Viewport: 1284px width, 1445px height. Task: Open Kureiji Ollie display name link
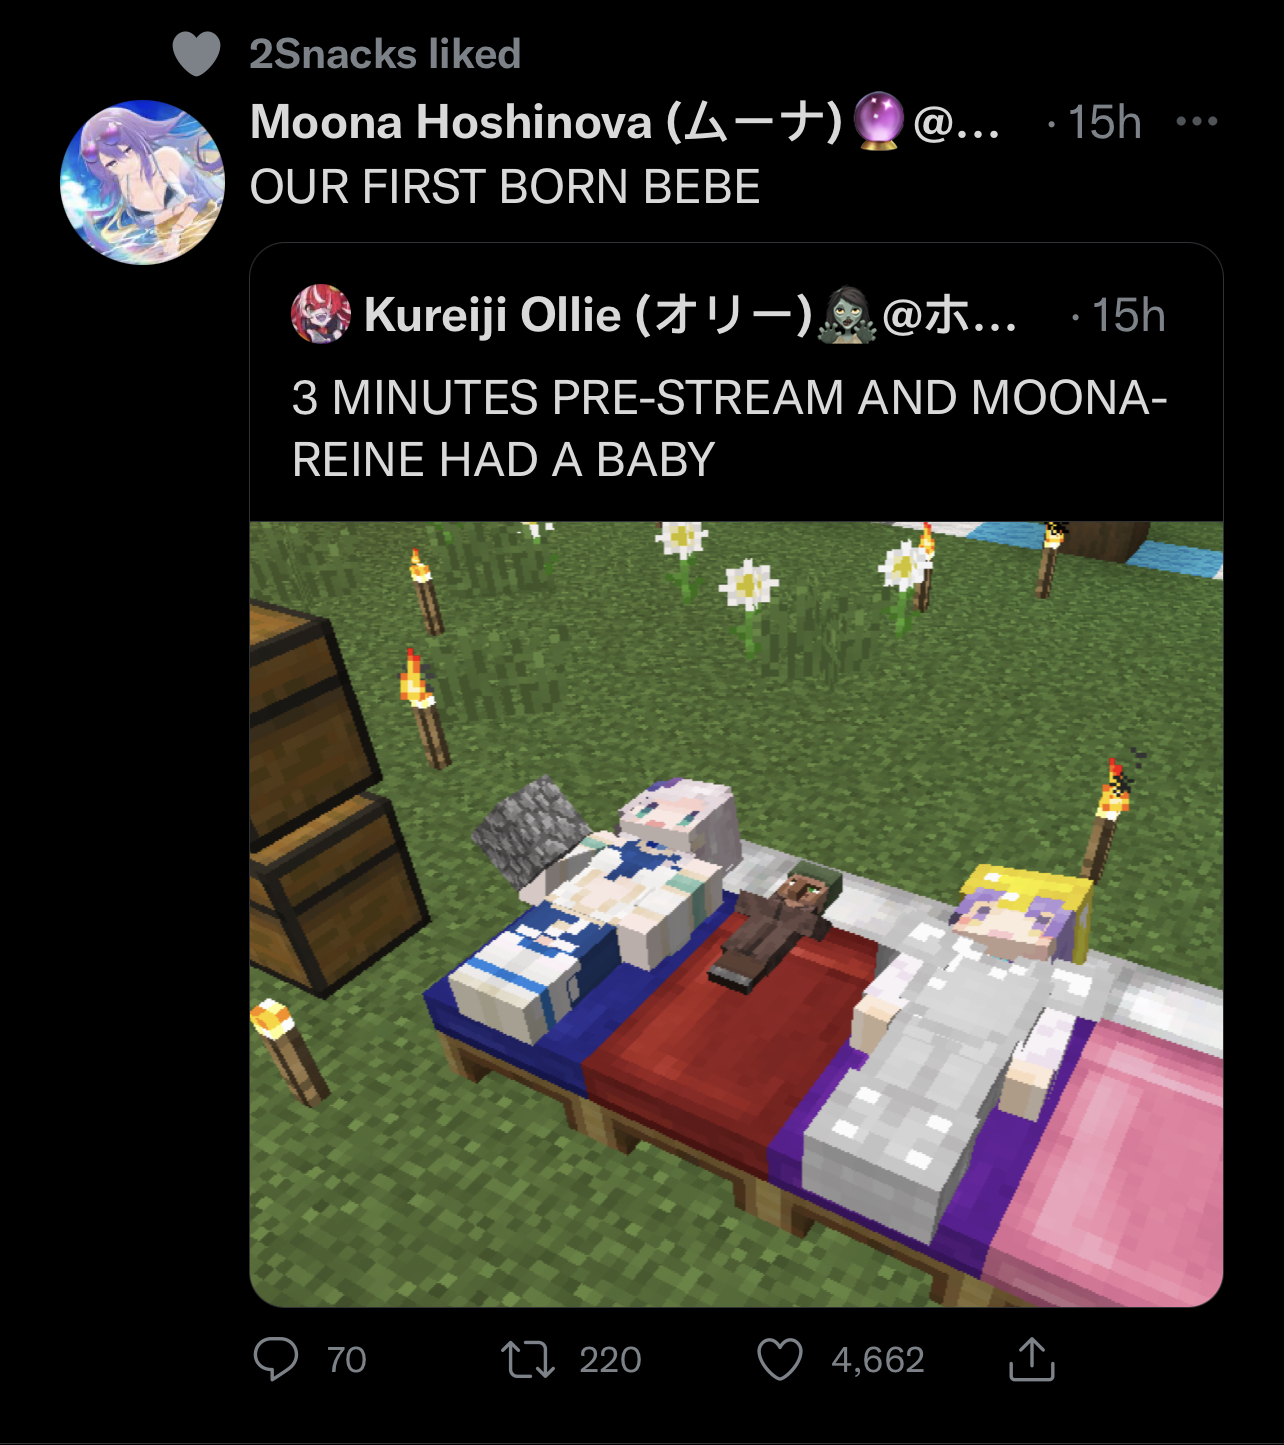(x=588, y=315)
